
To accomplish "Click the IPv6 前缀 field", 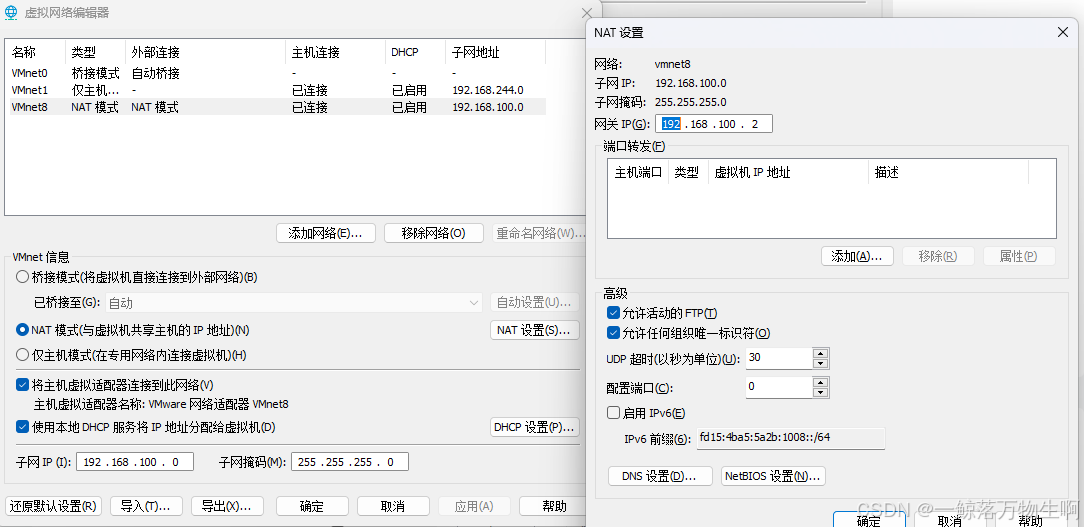I will pos(790,438).
